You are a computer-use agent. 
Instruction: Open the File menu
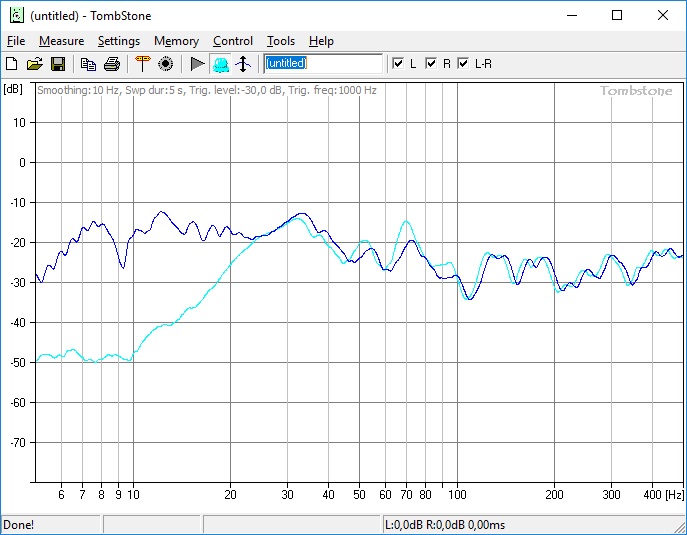(x=16, y=41)
